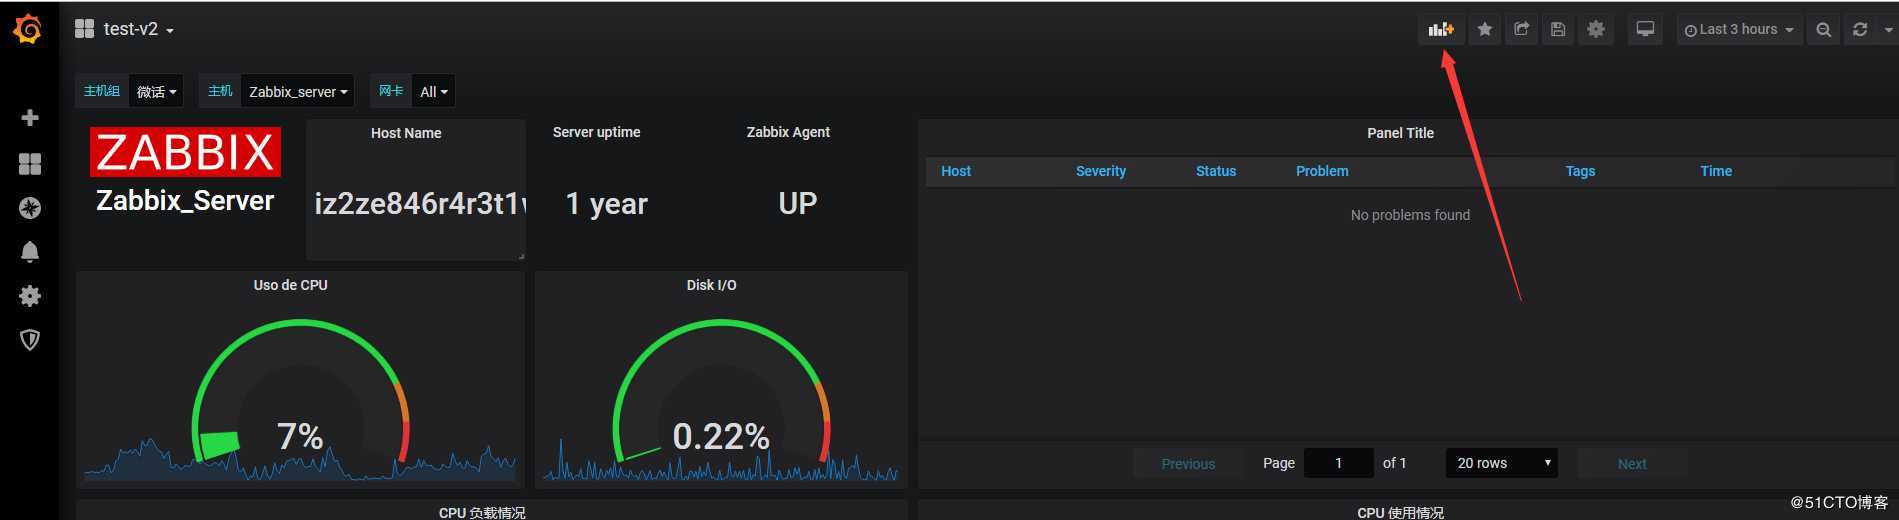This screenshot has height=520, width=1899.
Task: Open Server Admin shield icon in sidebar
Action: tap(30, 340)
